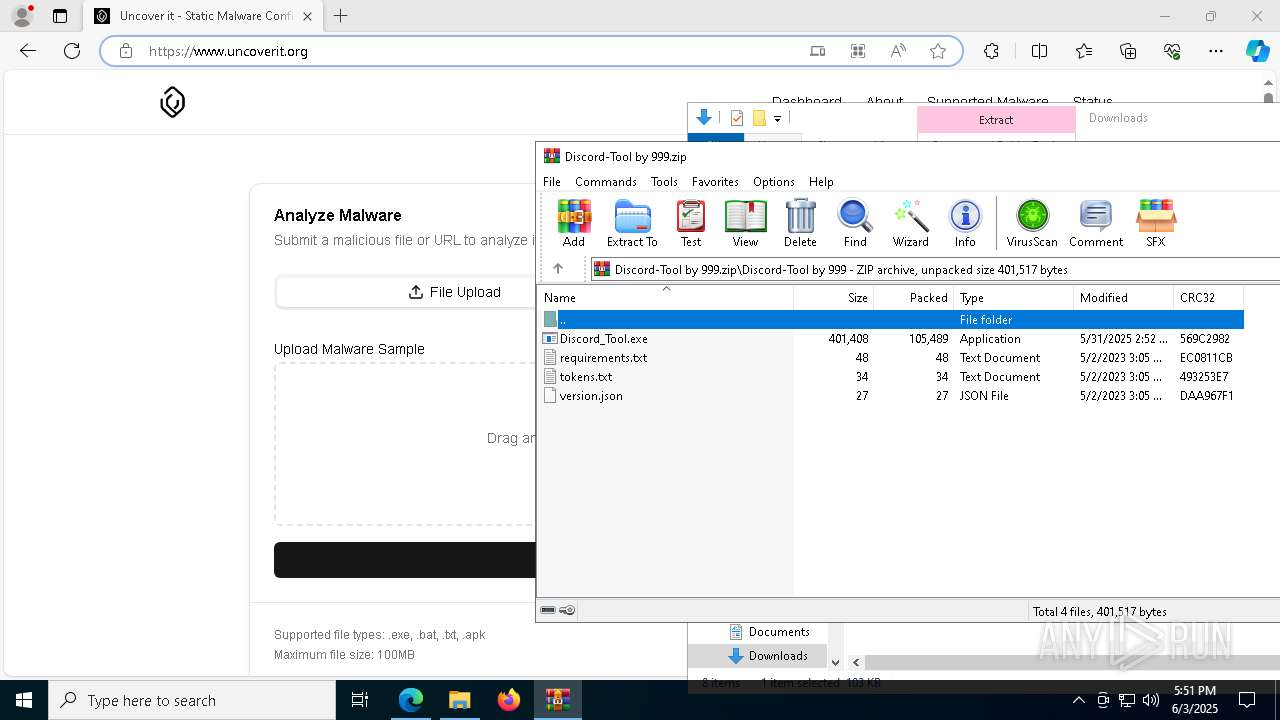Open the Options menu
The height and width of the screenshot is (720, 1280).
(774, 182)
